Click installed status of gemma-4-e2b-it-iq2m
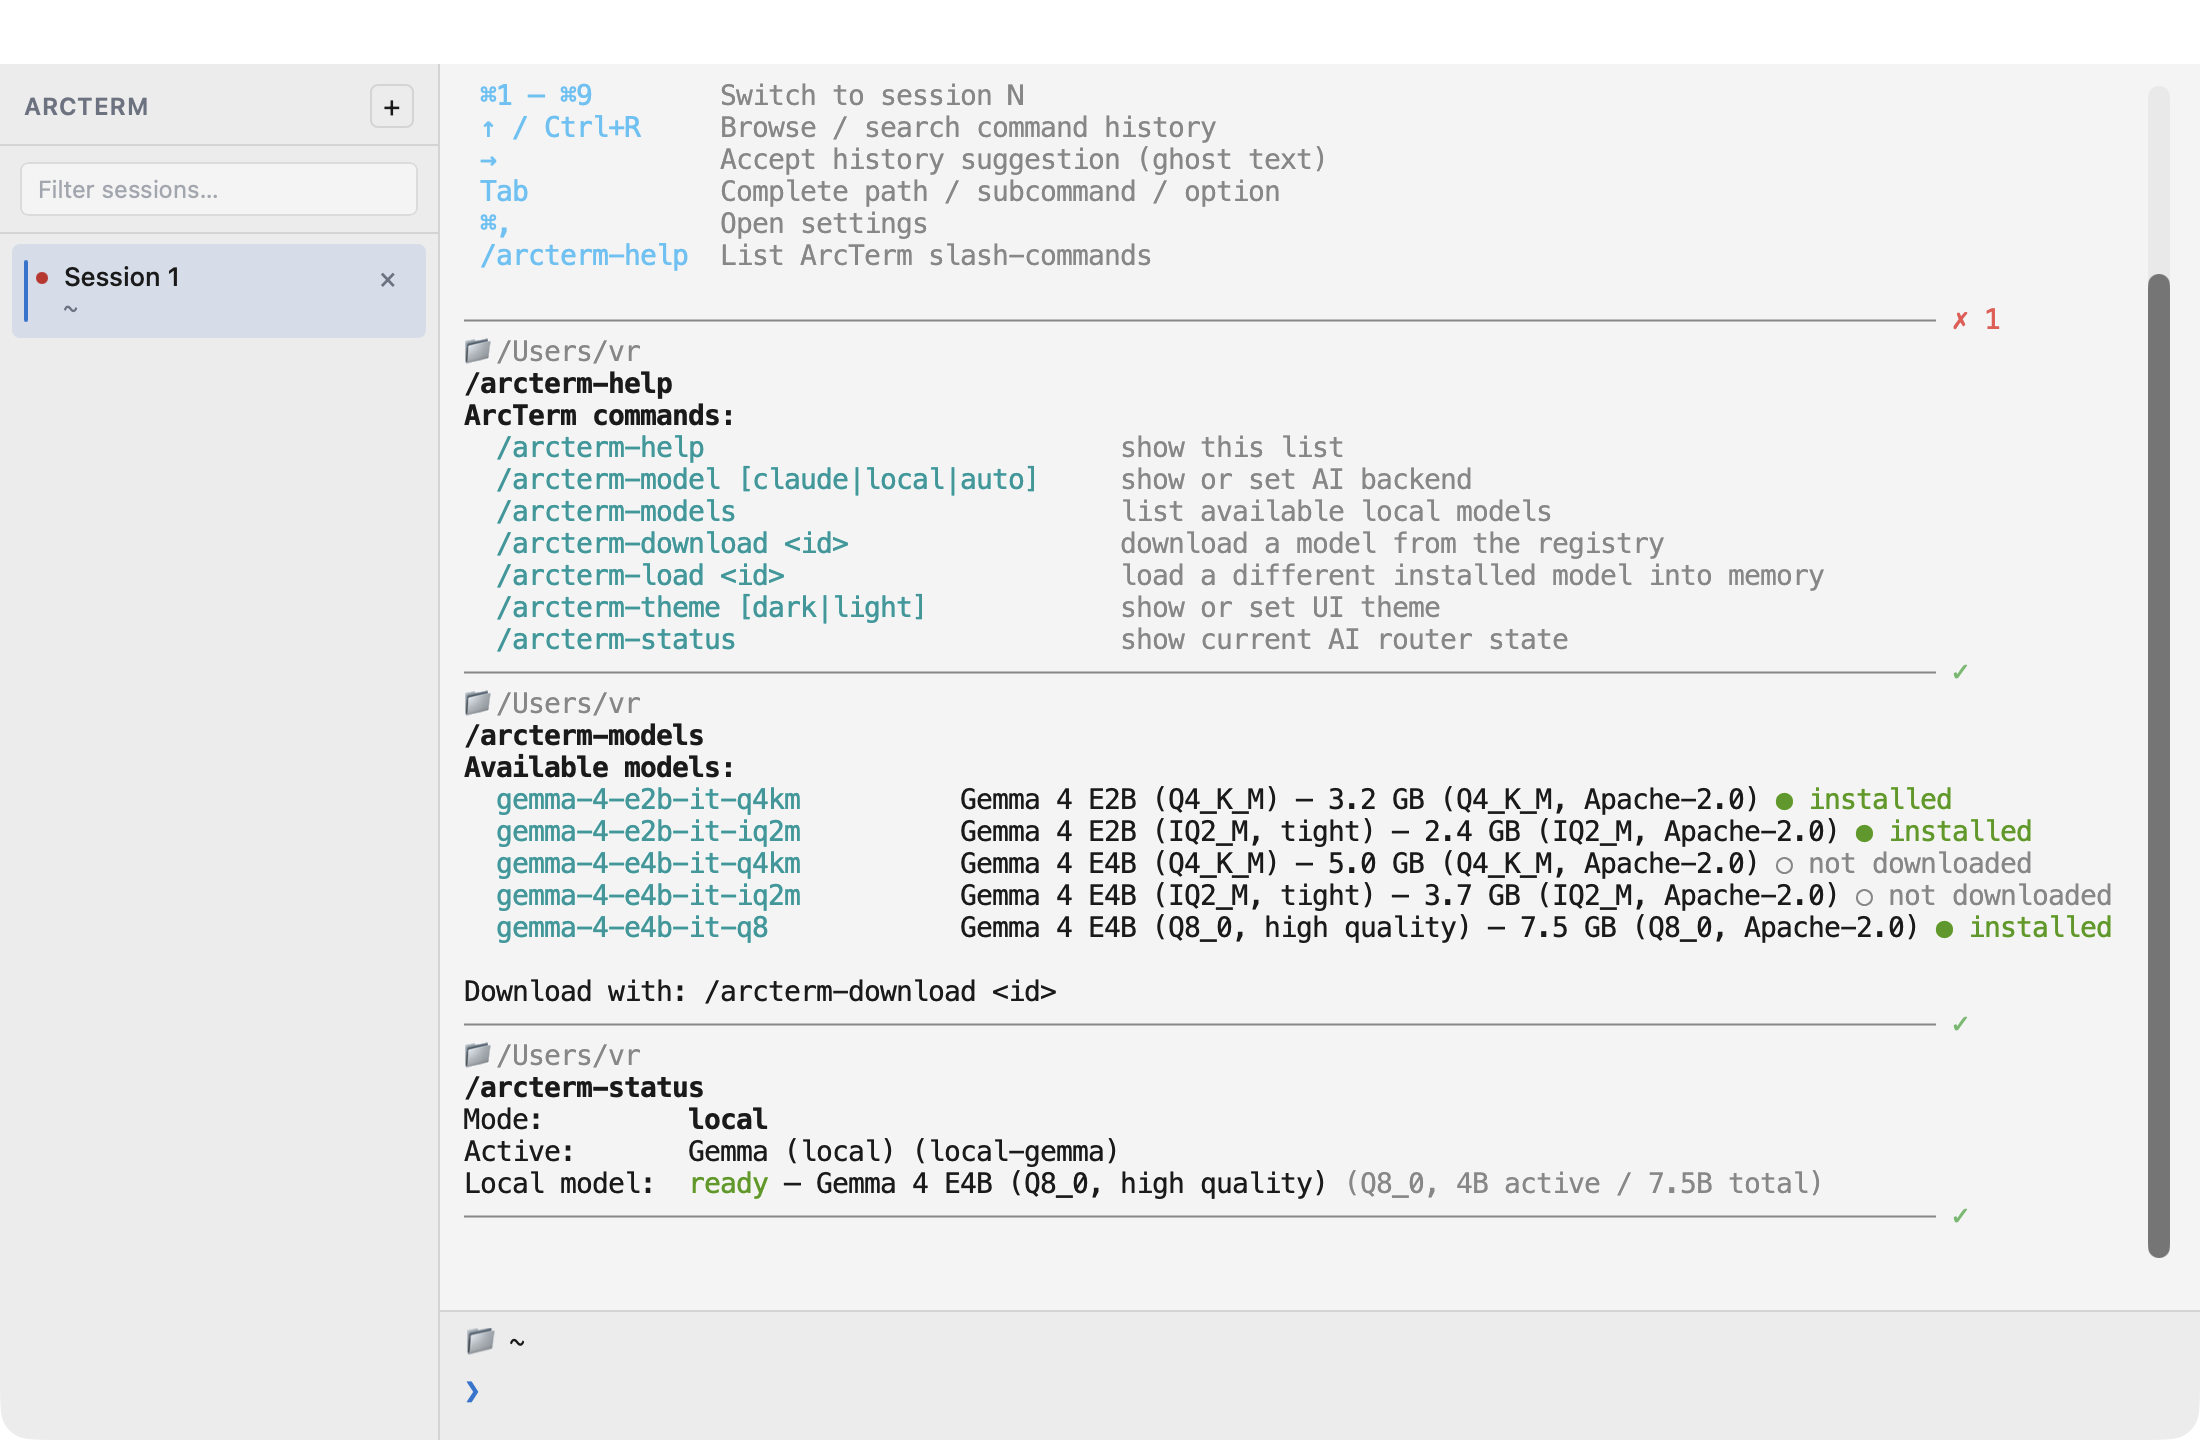Image resolution: width=2200 pixels, height=1440 pixels. click(x=1944, y=832)
